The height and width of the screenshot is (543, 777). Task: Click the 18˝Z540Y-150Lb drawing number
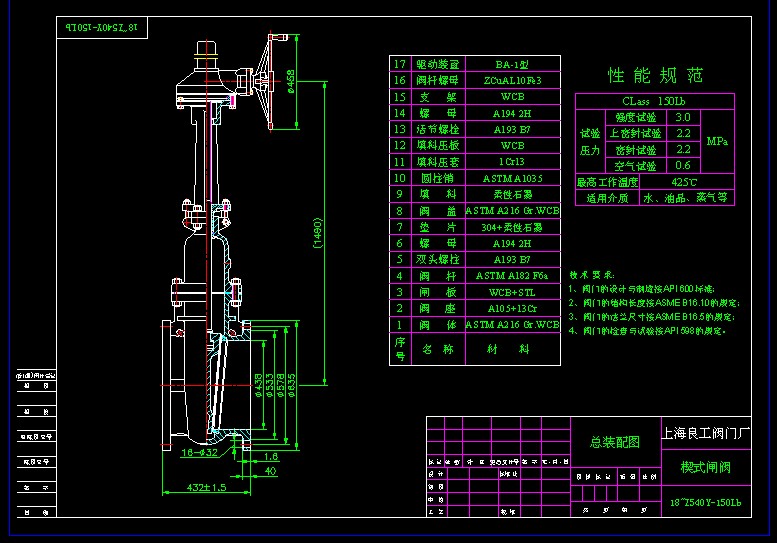pyautogui.click(x=705, y=501)
